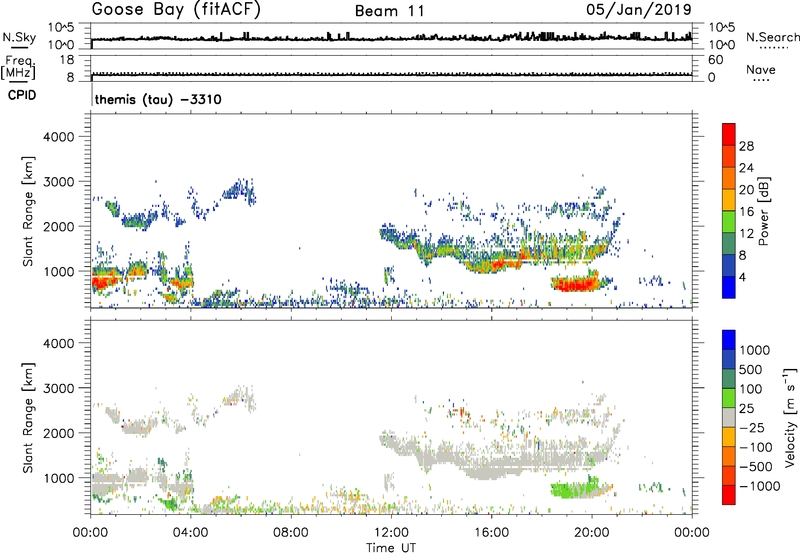Click the left '10^5' noise axis tick

click(61, 28)
